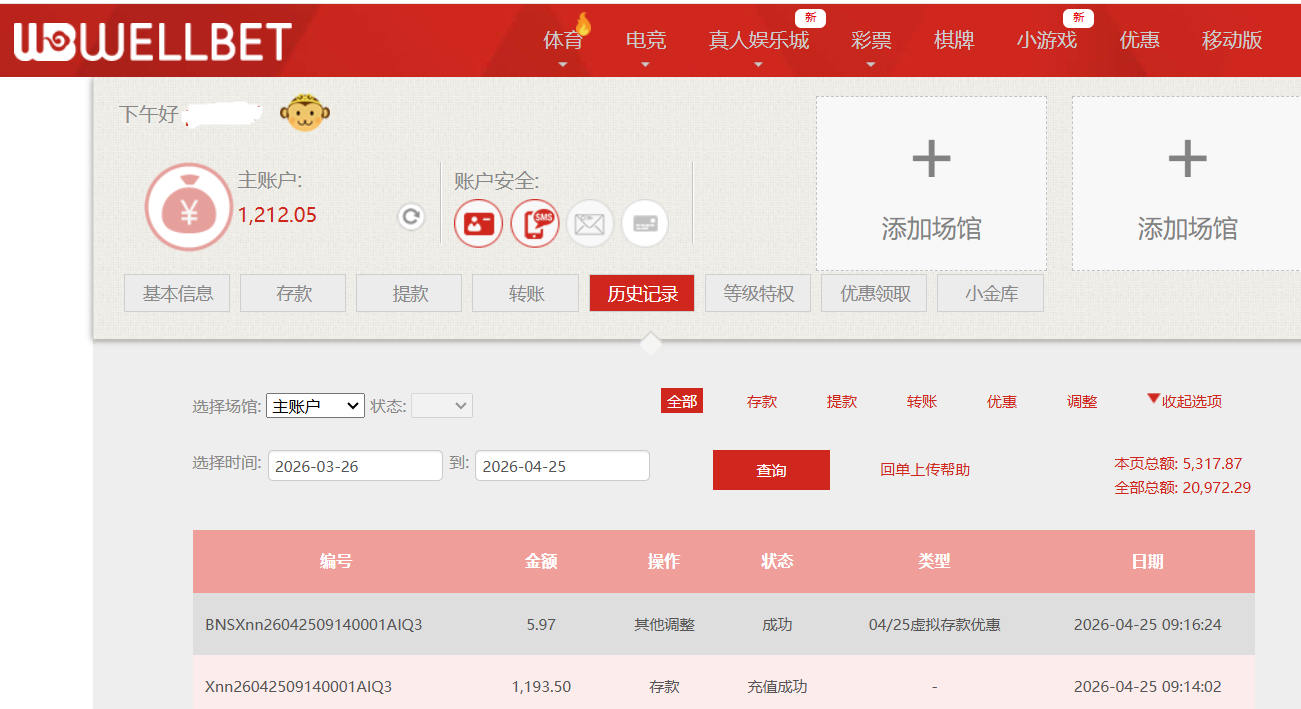Filter records by 提款
The height and width of the screenshot is (709, 1301).
tap(842, 401)
